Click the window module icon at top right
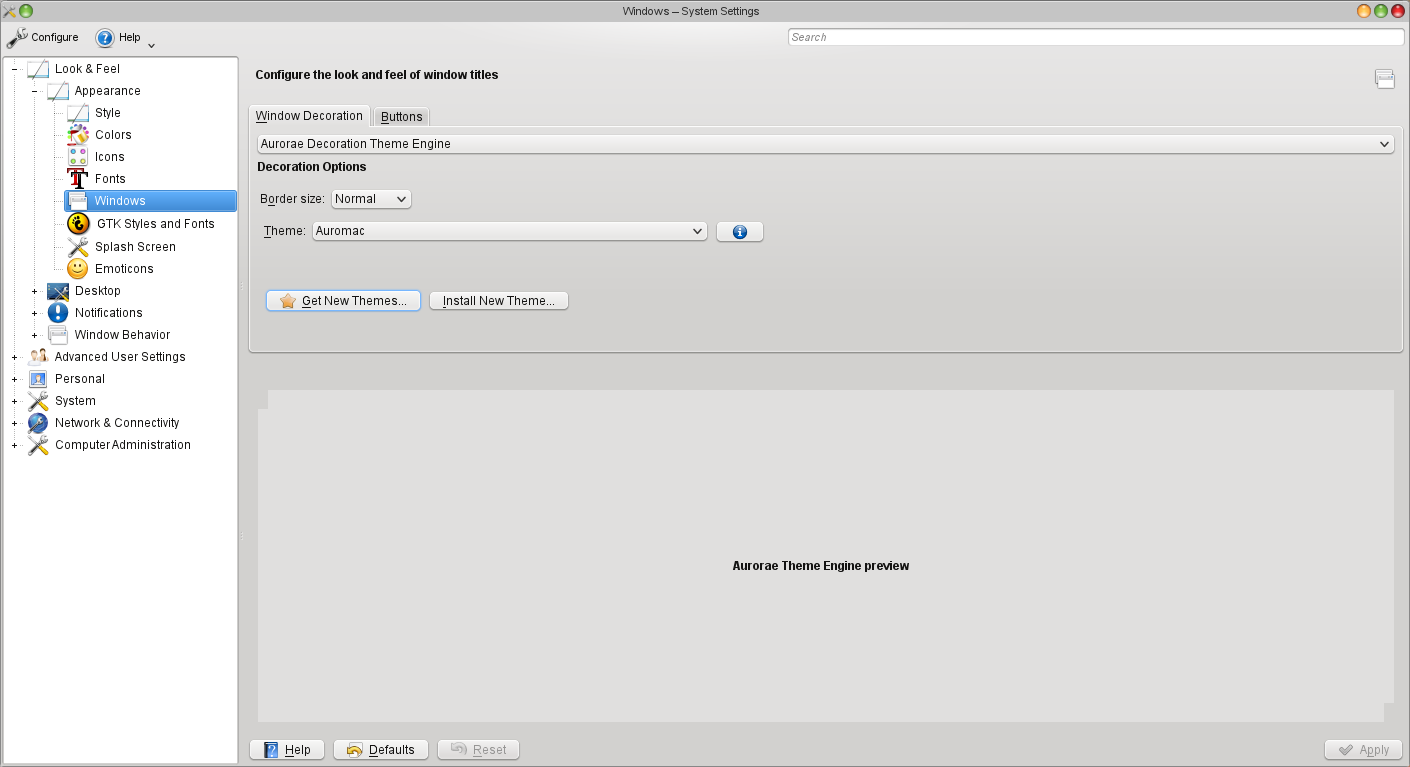 [1385, 79]
